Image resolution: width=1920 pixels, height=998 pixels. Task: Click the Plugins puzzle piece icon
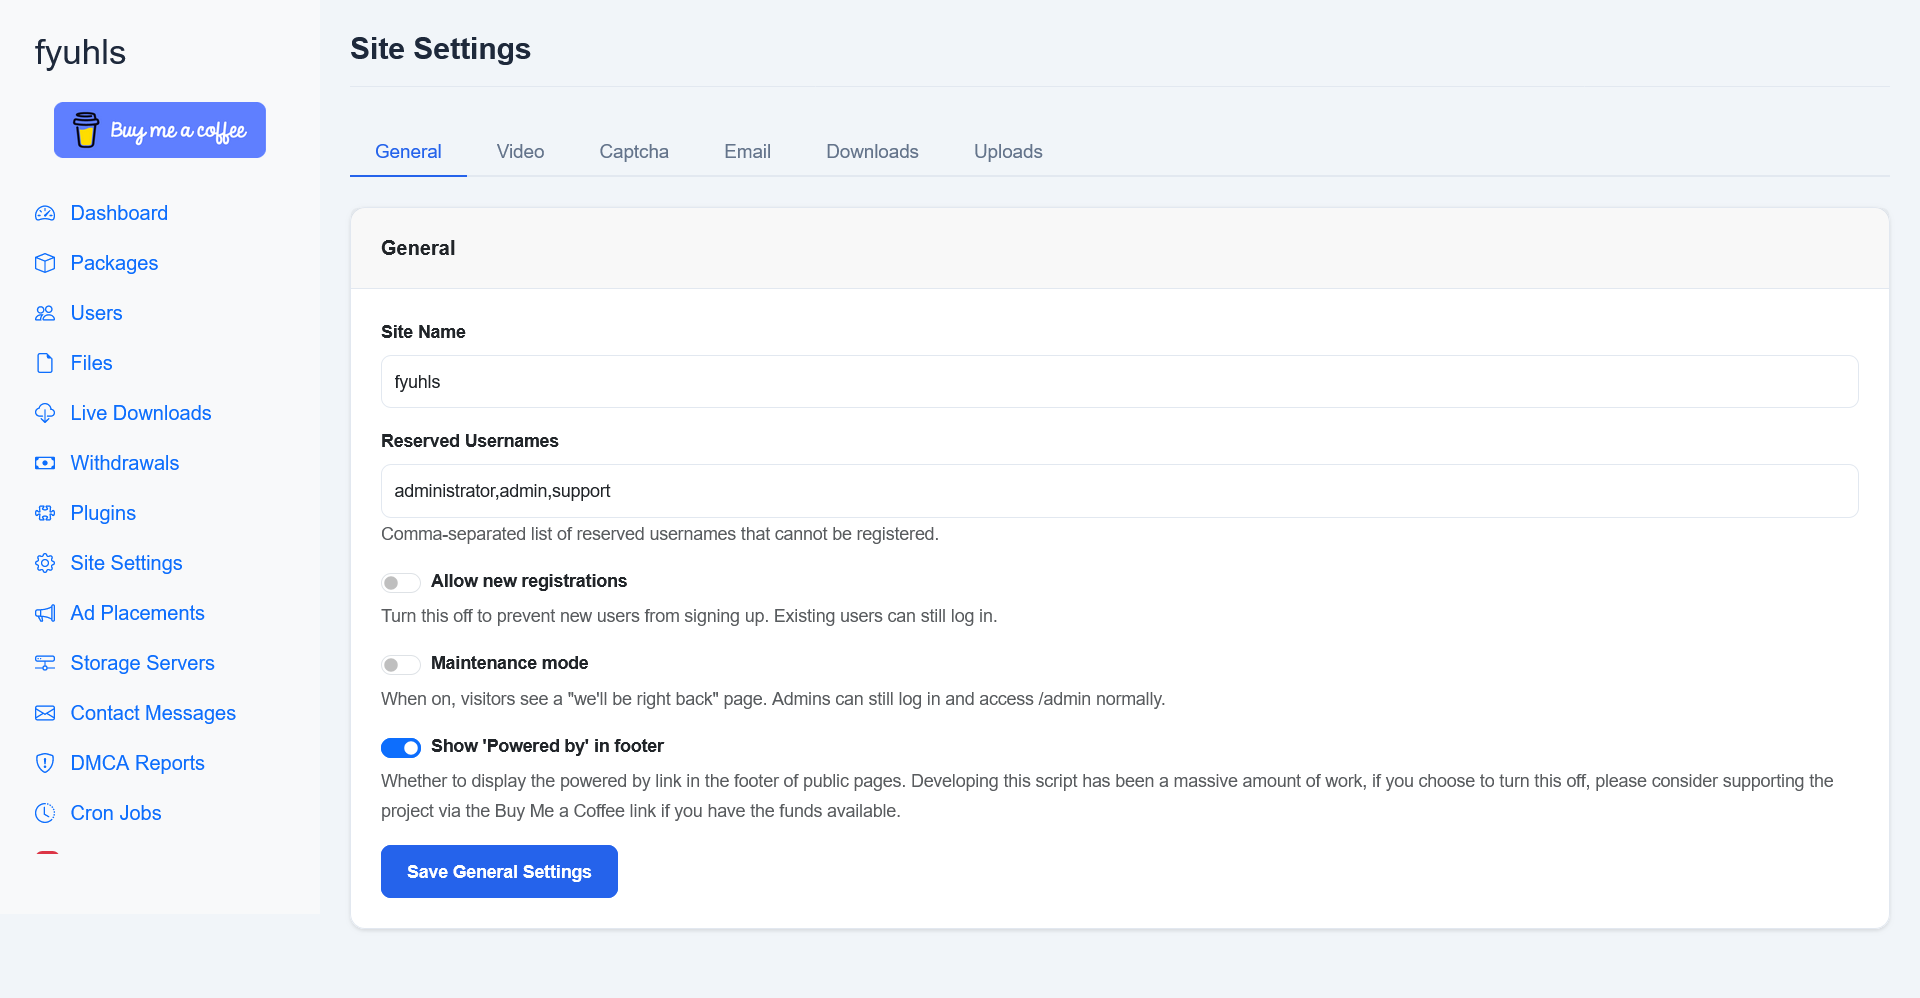pos(45,513)
